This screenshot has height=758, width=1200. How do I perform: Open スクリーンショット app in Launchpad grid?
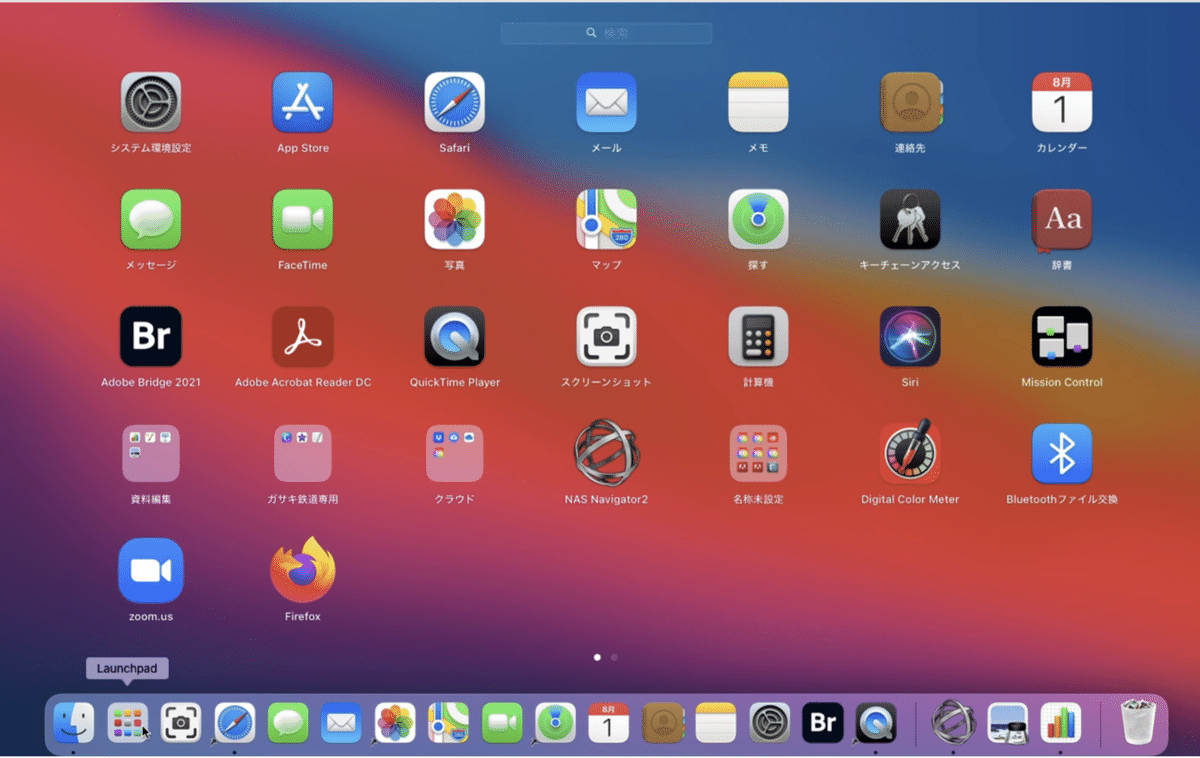tap(606, 336)
